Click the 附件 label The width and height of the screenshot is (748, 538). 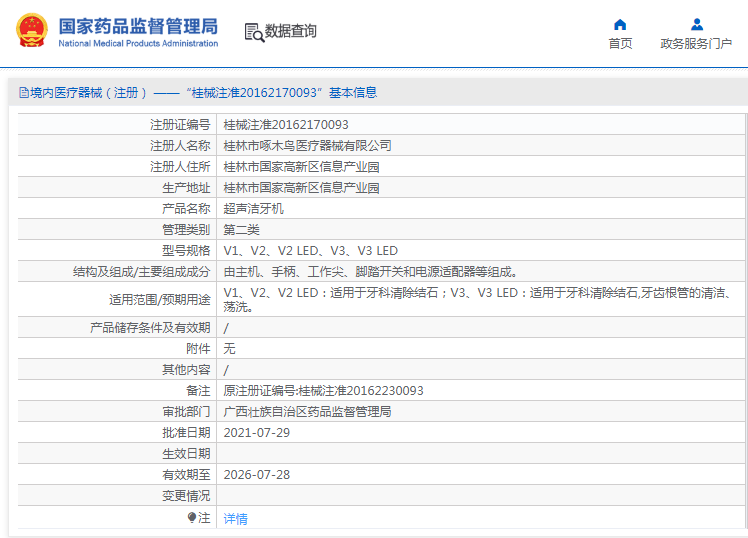coord(198,349)
